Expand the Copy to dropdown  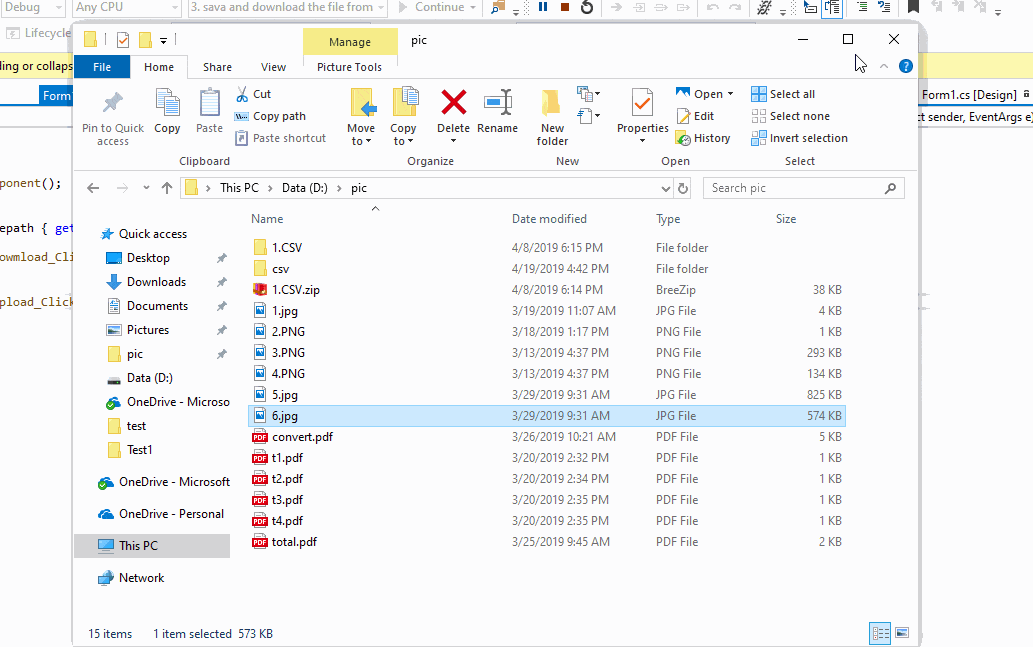[403, 140]
